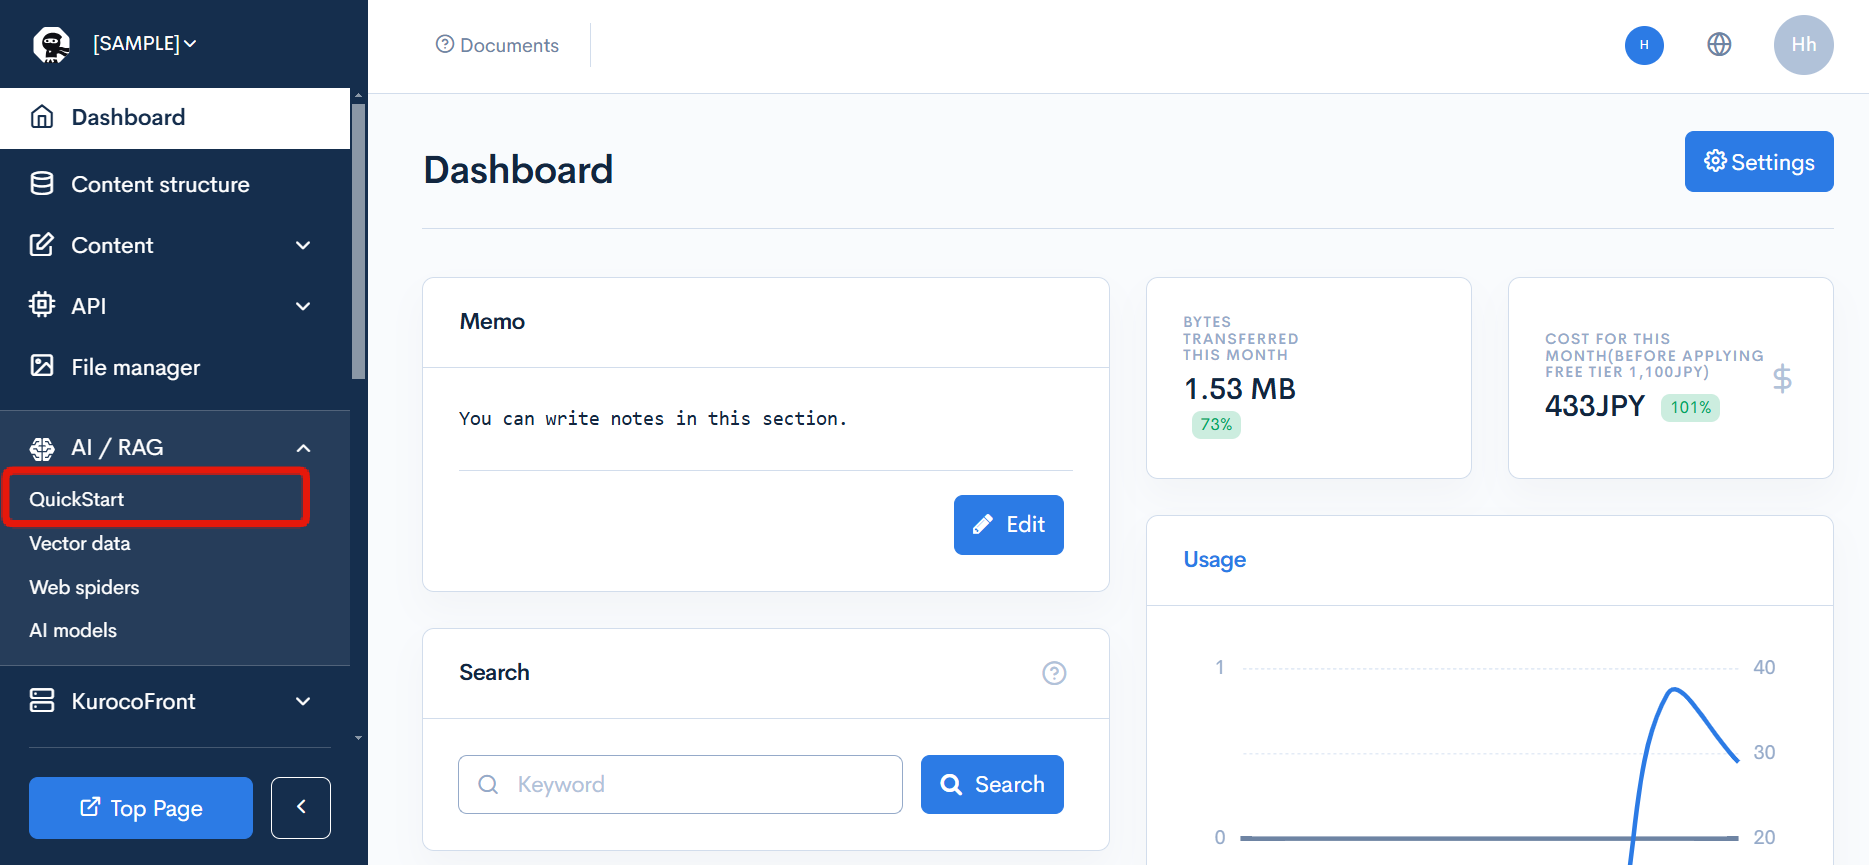Open the Dashboard from the sidebar home icon
The image size is (1869, 865).
coord(41,117)
